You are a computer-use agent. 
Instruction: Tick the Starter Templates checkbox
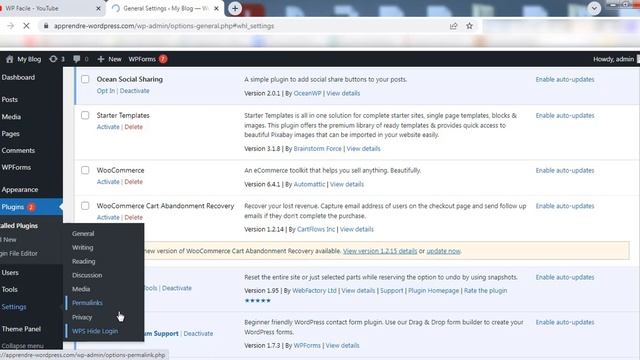(85, 116)
